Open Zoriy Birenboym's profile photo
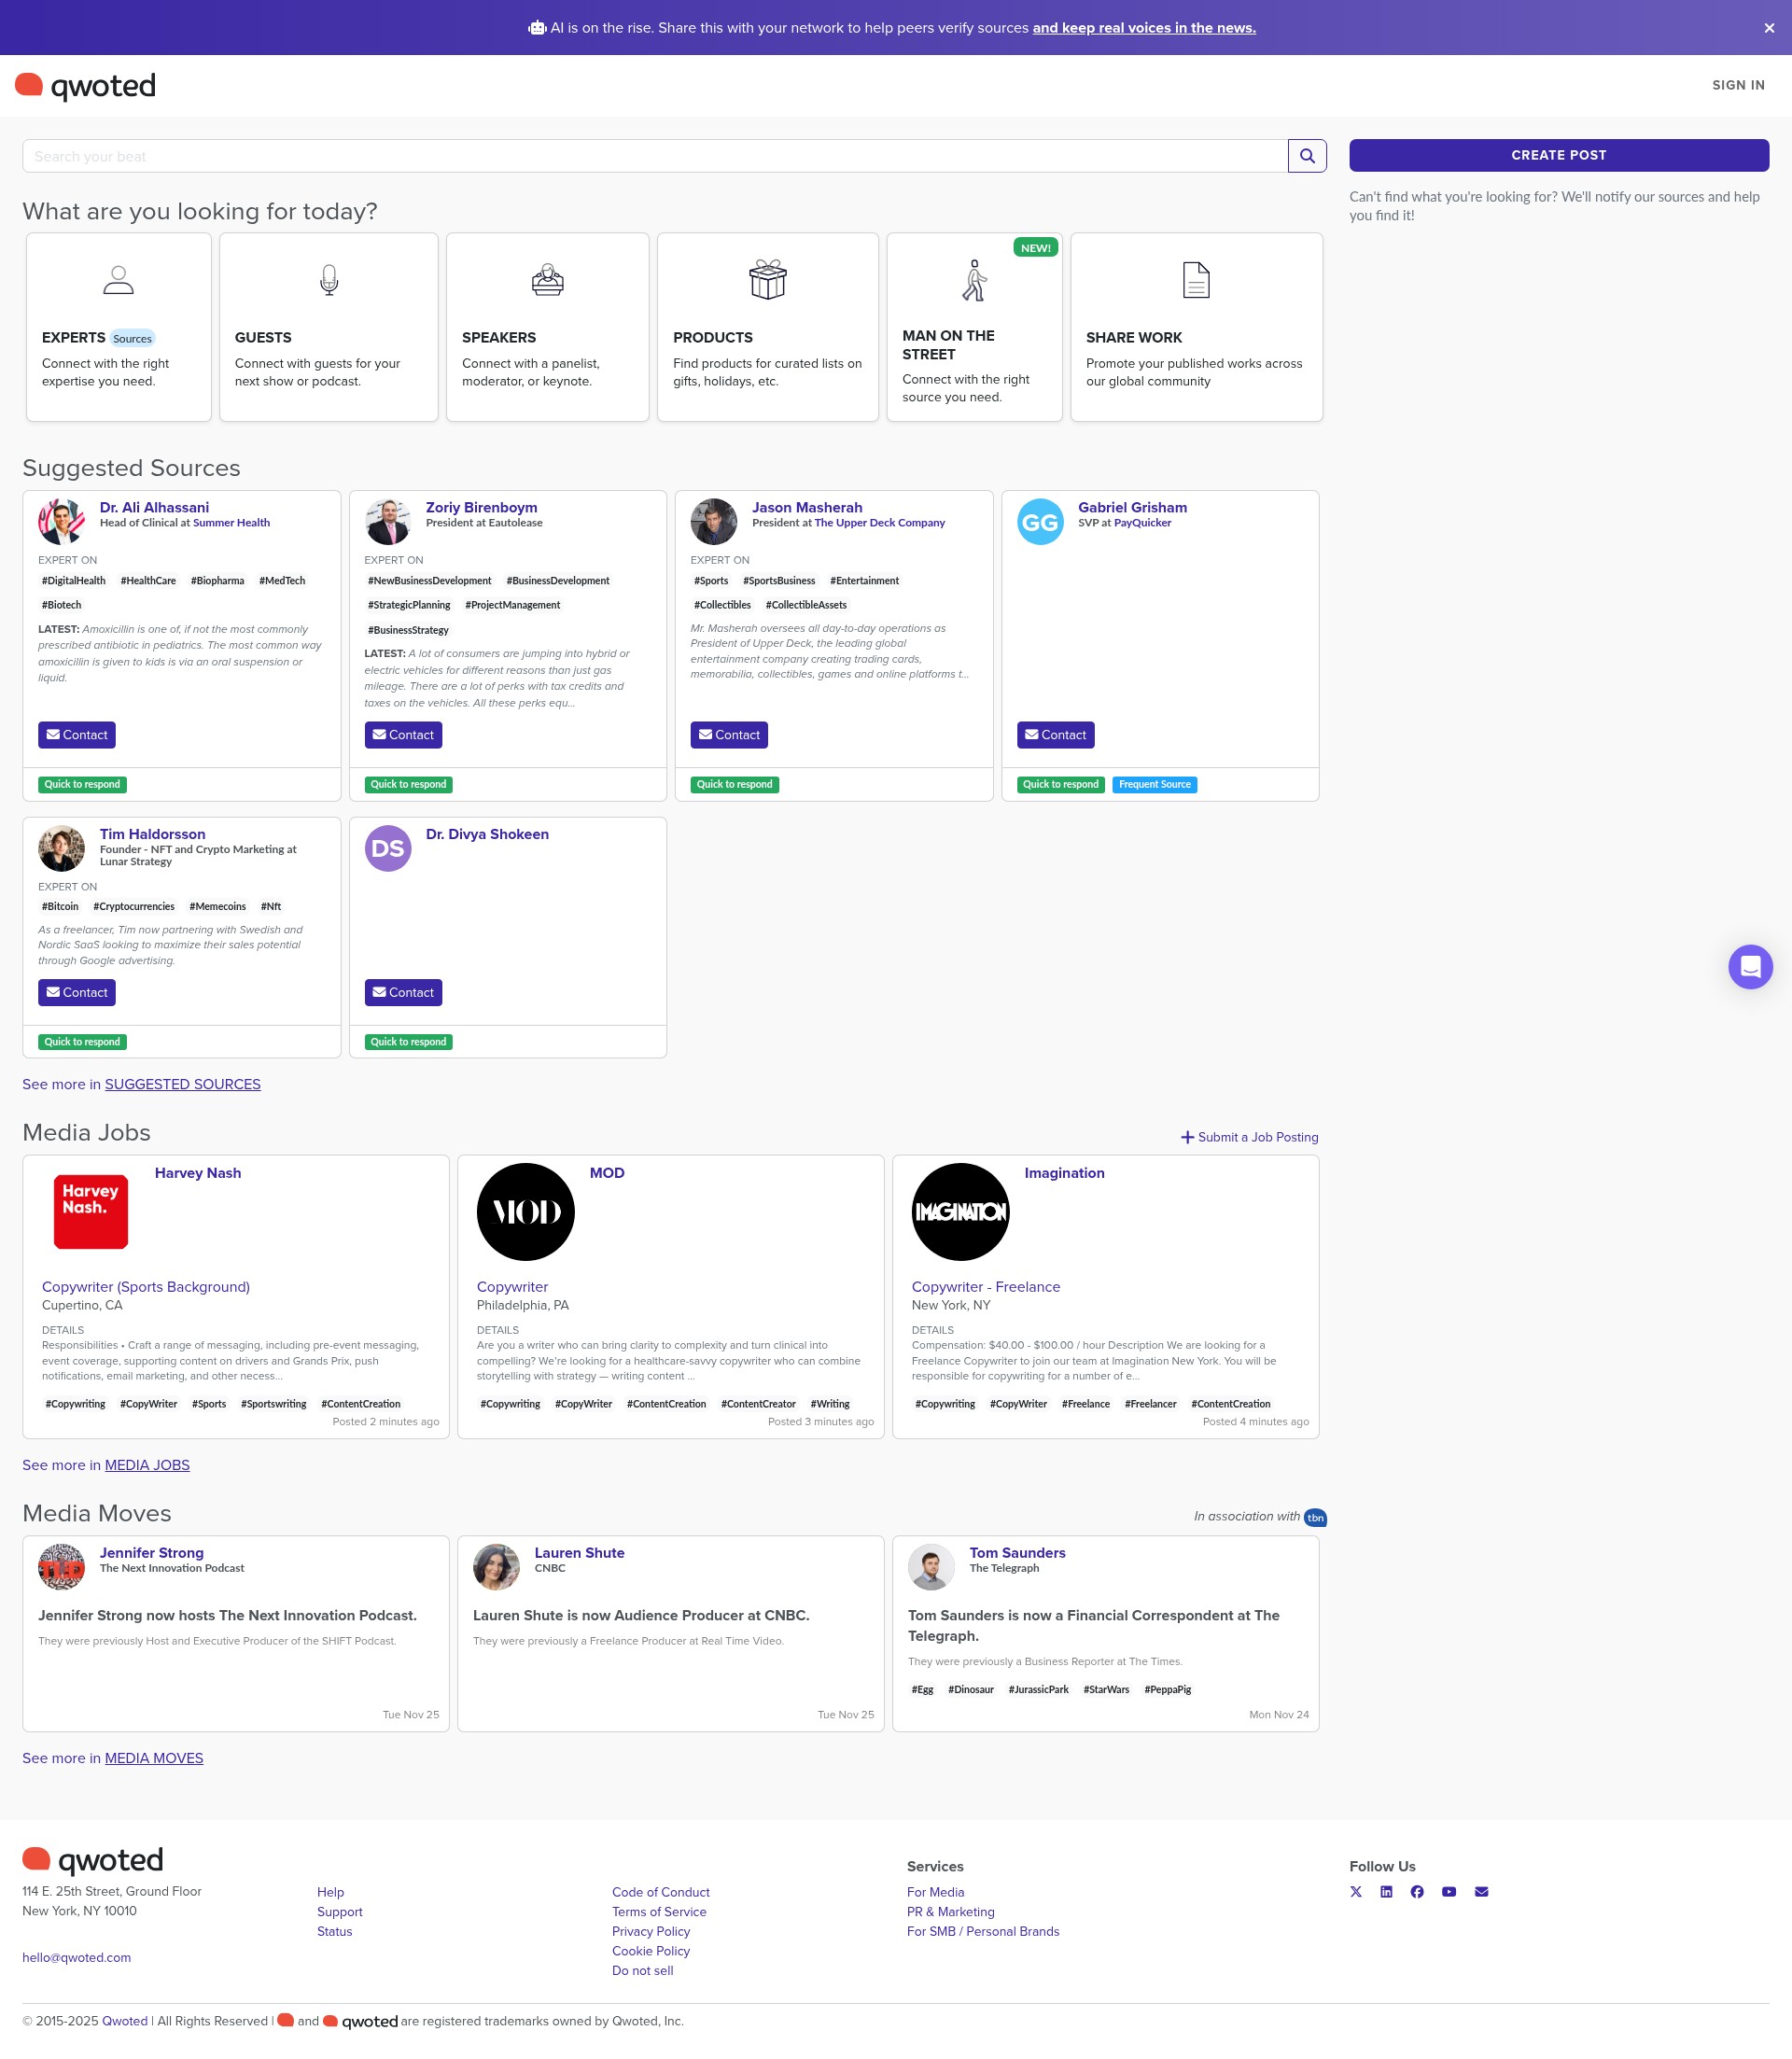The width and height of the screenshot is (1792, 2059). pyautogui.click(x=388, y=522)
